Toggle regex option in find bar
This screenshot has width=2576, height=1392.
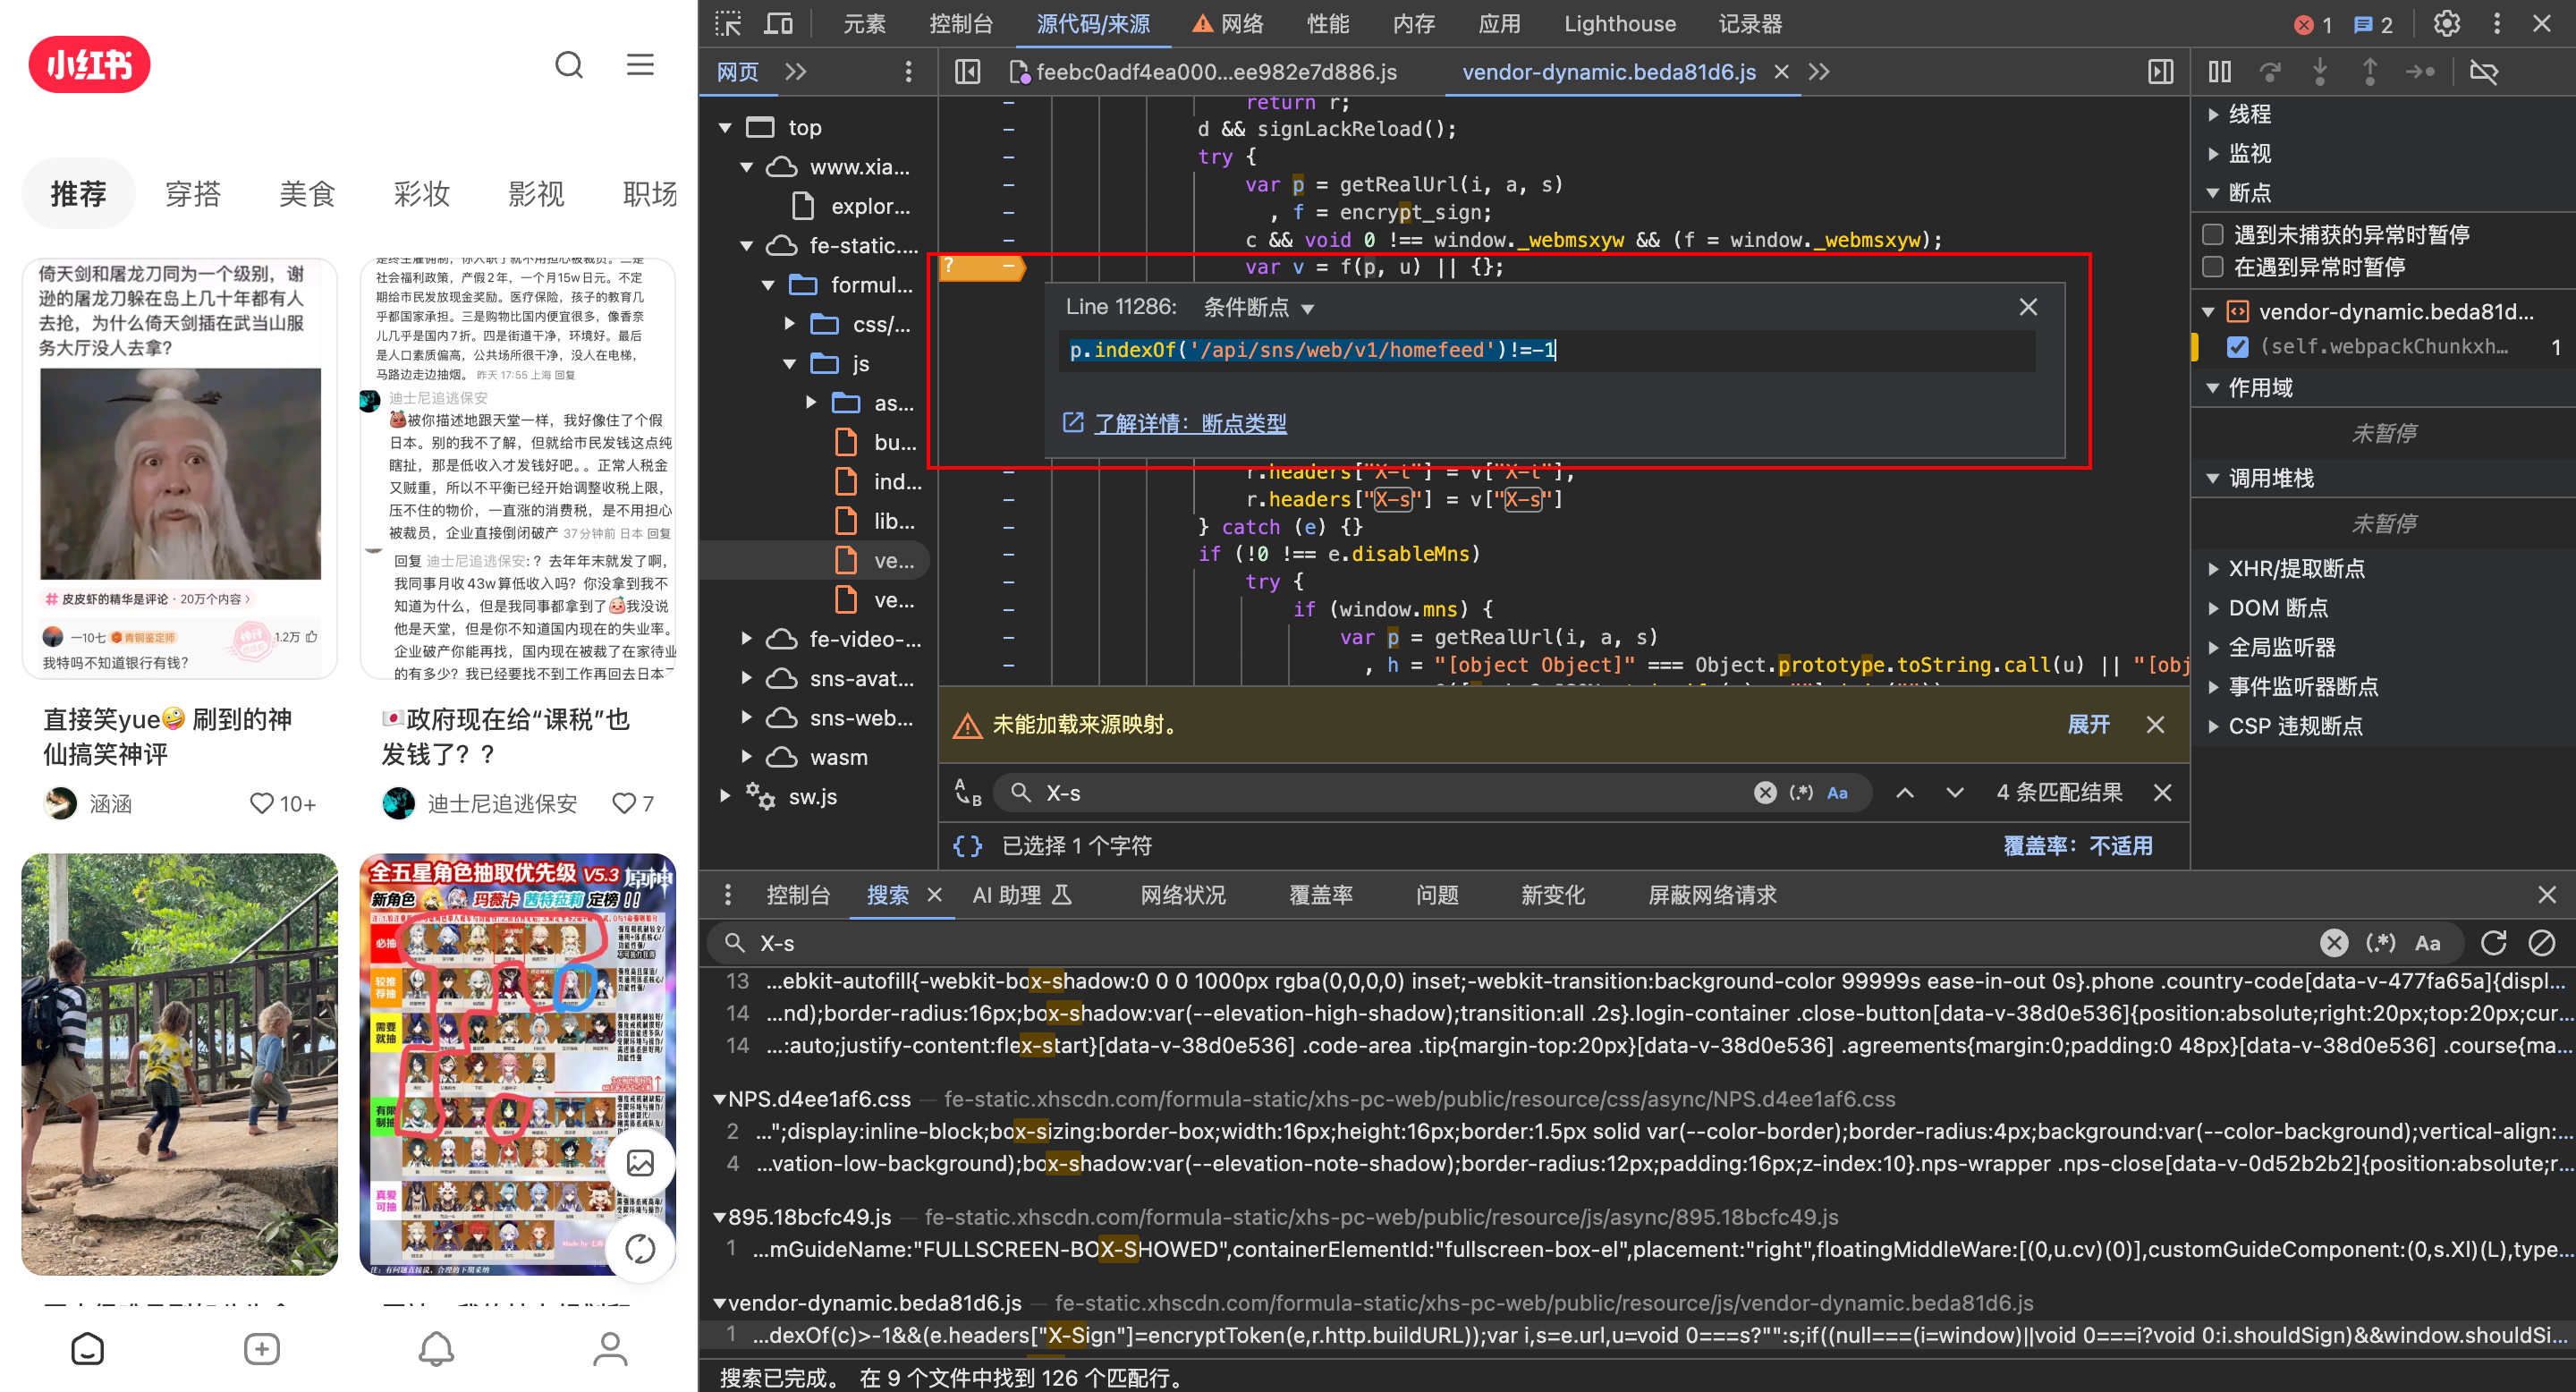(x=1800, y=793)
